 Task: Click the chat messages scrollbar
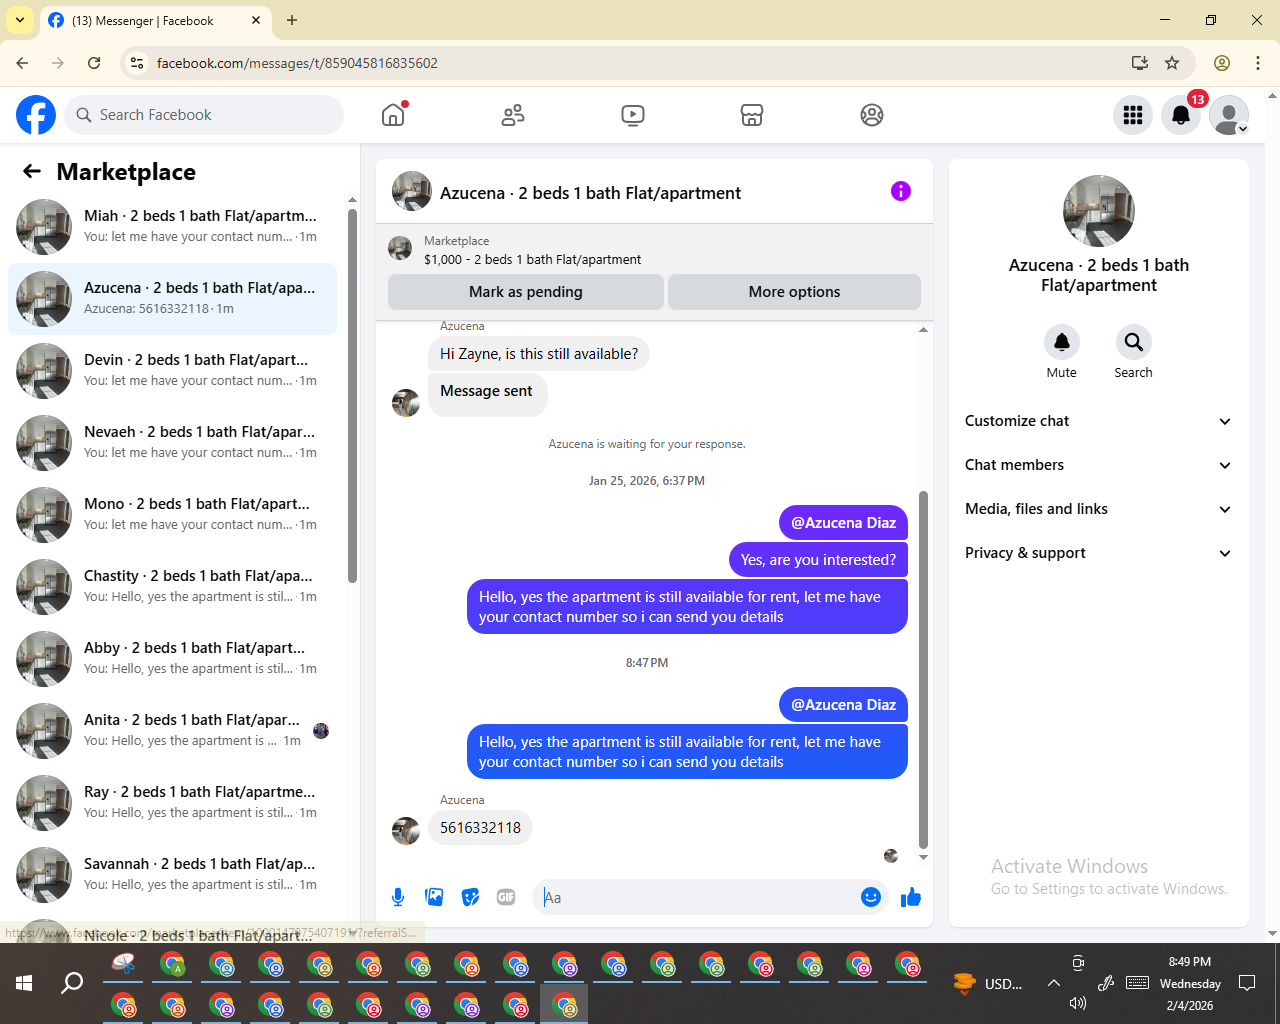[x=923, y=670]
